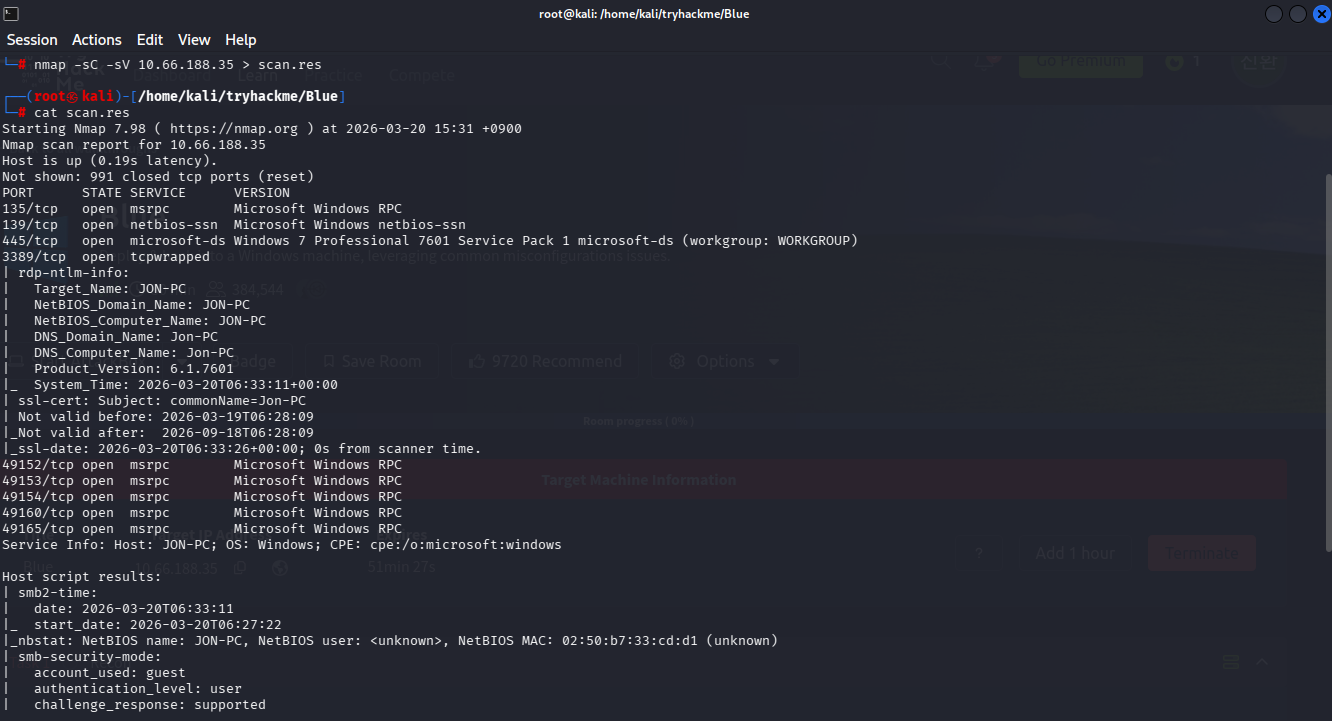Click the 'nmap -sC -sV 10.66.188.35 > scan.res' command
The width and height of the screenshot is (1332, 721).
(178, 65)
